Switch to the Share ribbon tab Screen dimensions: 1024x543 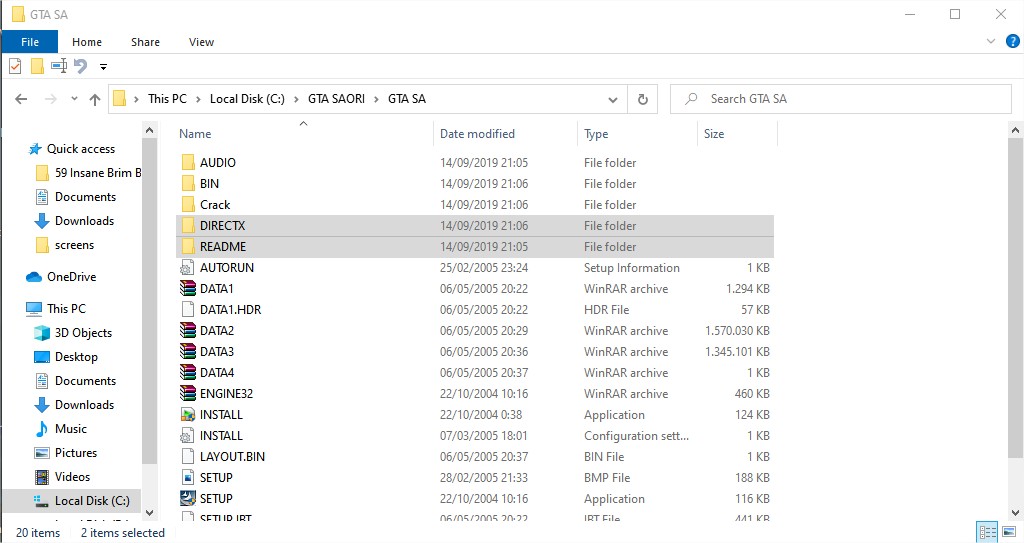point(145,42)
